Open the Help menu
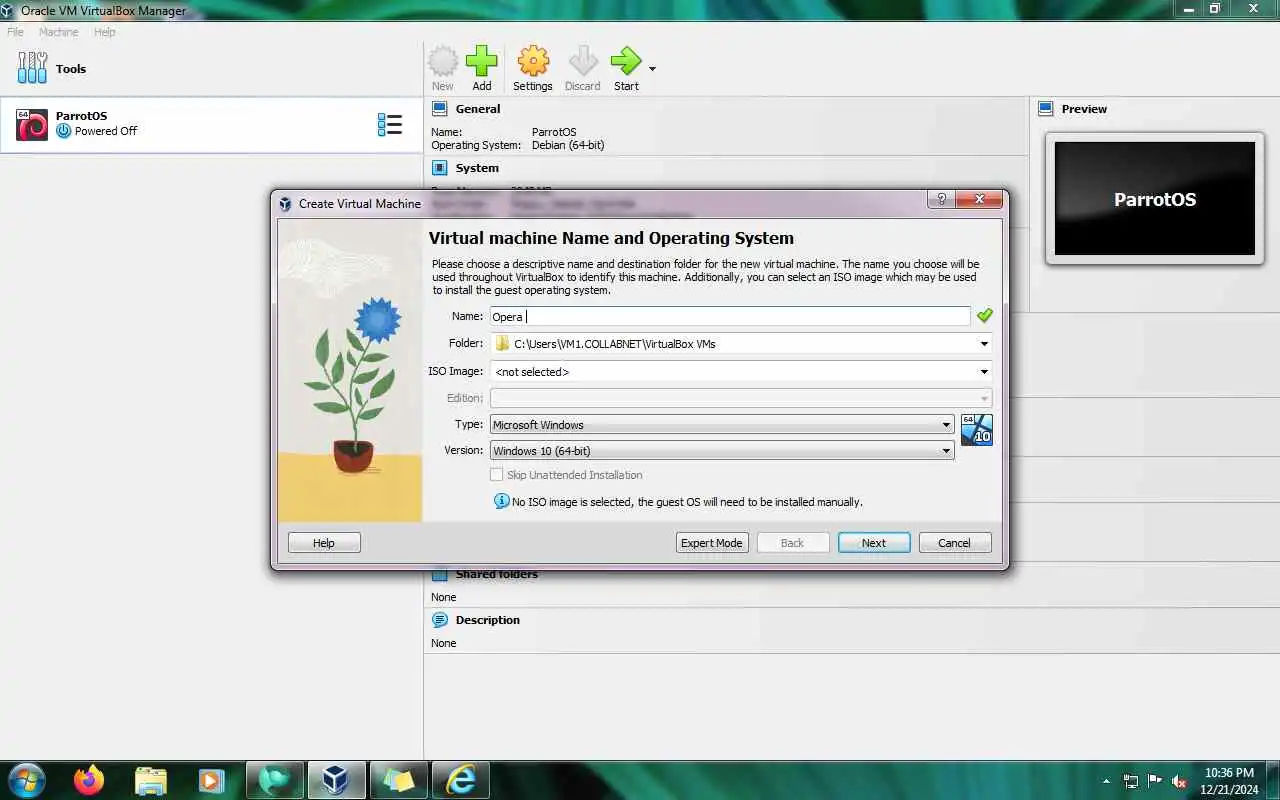 (x=105, y=32)
